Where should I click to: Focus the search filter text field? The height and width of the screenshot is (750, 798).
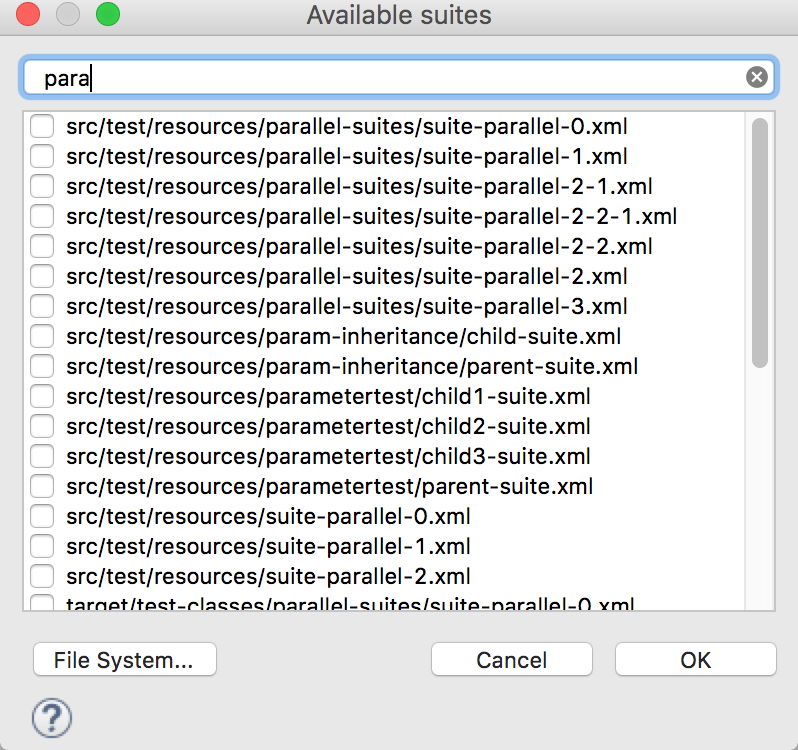pyautogui.click(x=390, y=78)
